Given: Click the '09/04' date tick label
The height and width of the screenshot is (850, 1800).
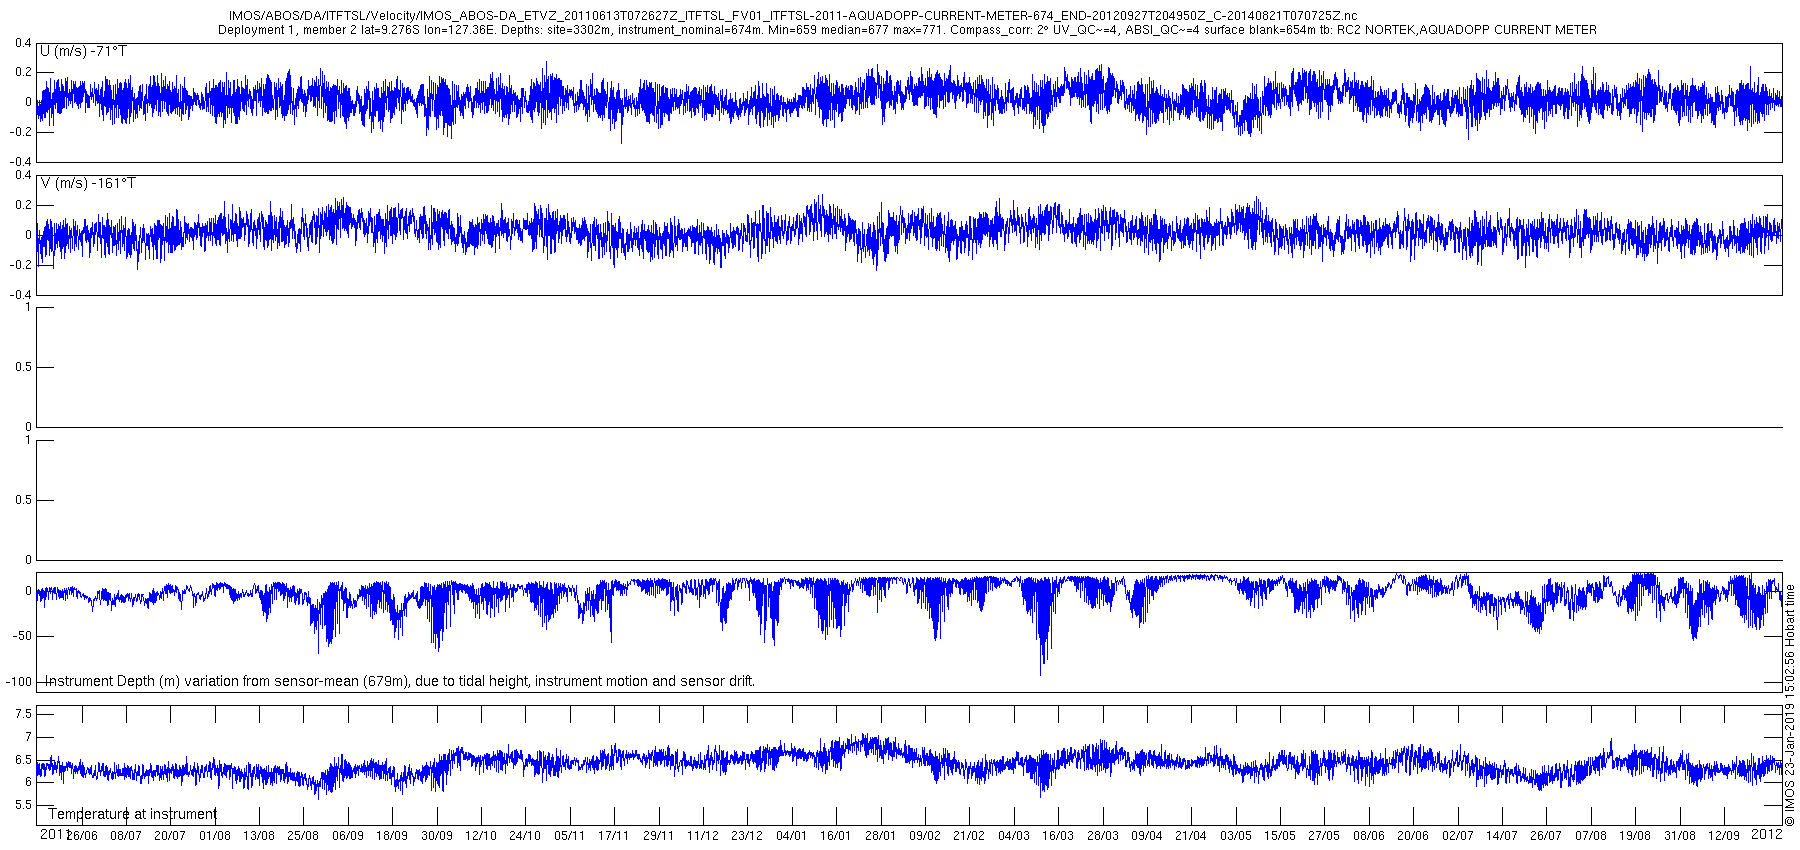Looking at the screenshot, I should click(x=1146, y=836).
